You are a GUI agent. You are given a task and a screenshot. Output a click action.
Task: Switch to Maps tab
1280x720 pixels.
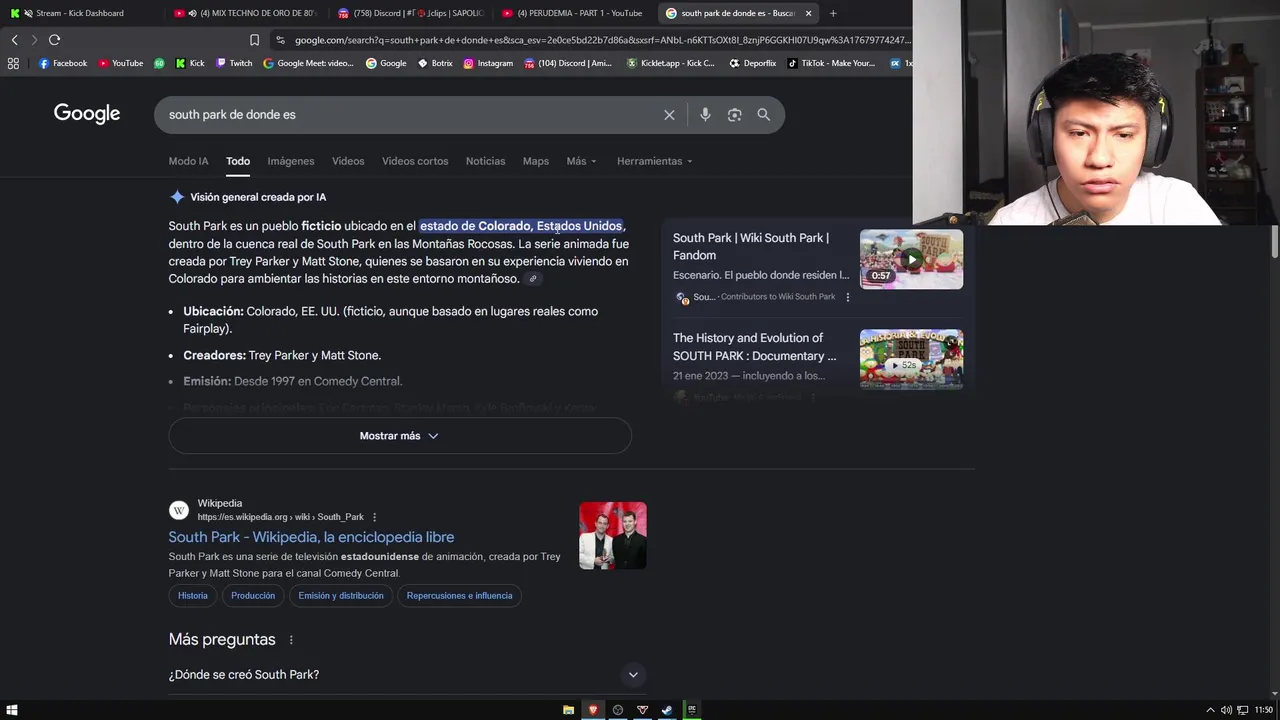[536, 161]
